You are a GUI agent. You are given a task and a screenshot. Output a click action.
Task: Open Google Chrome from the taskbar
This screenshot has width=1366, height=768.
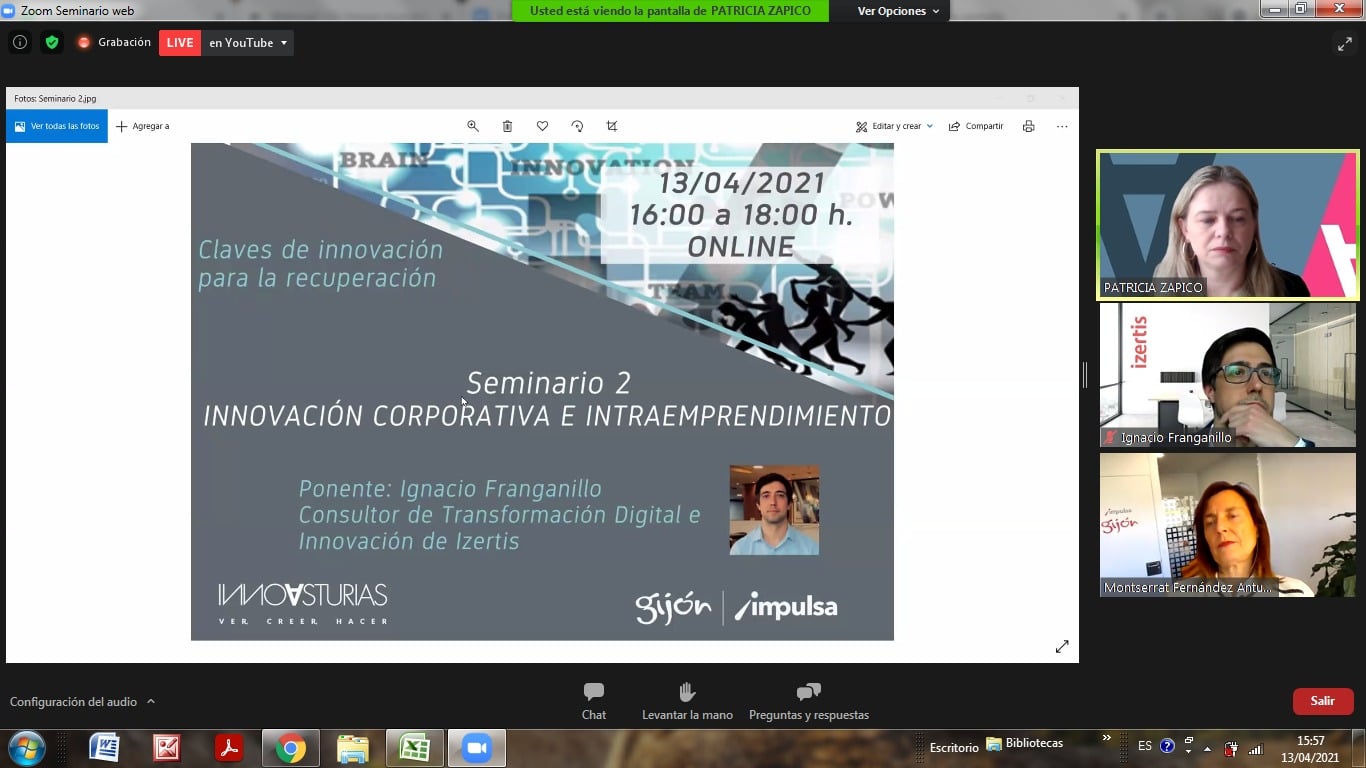291,748
